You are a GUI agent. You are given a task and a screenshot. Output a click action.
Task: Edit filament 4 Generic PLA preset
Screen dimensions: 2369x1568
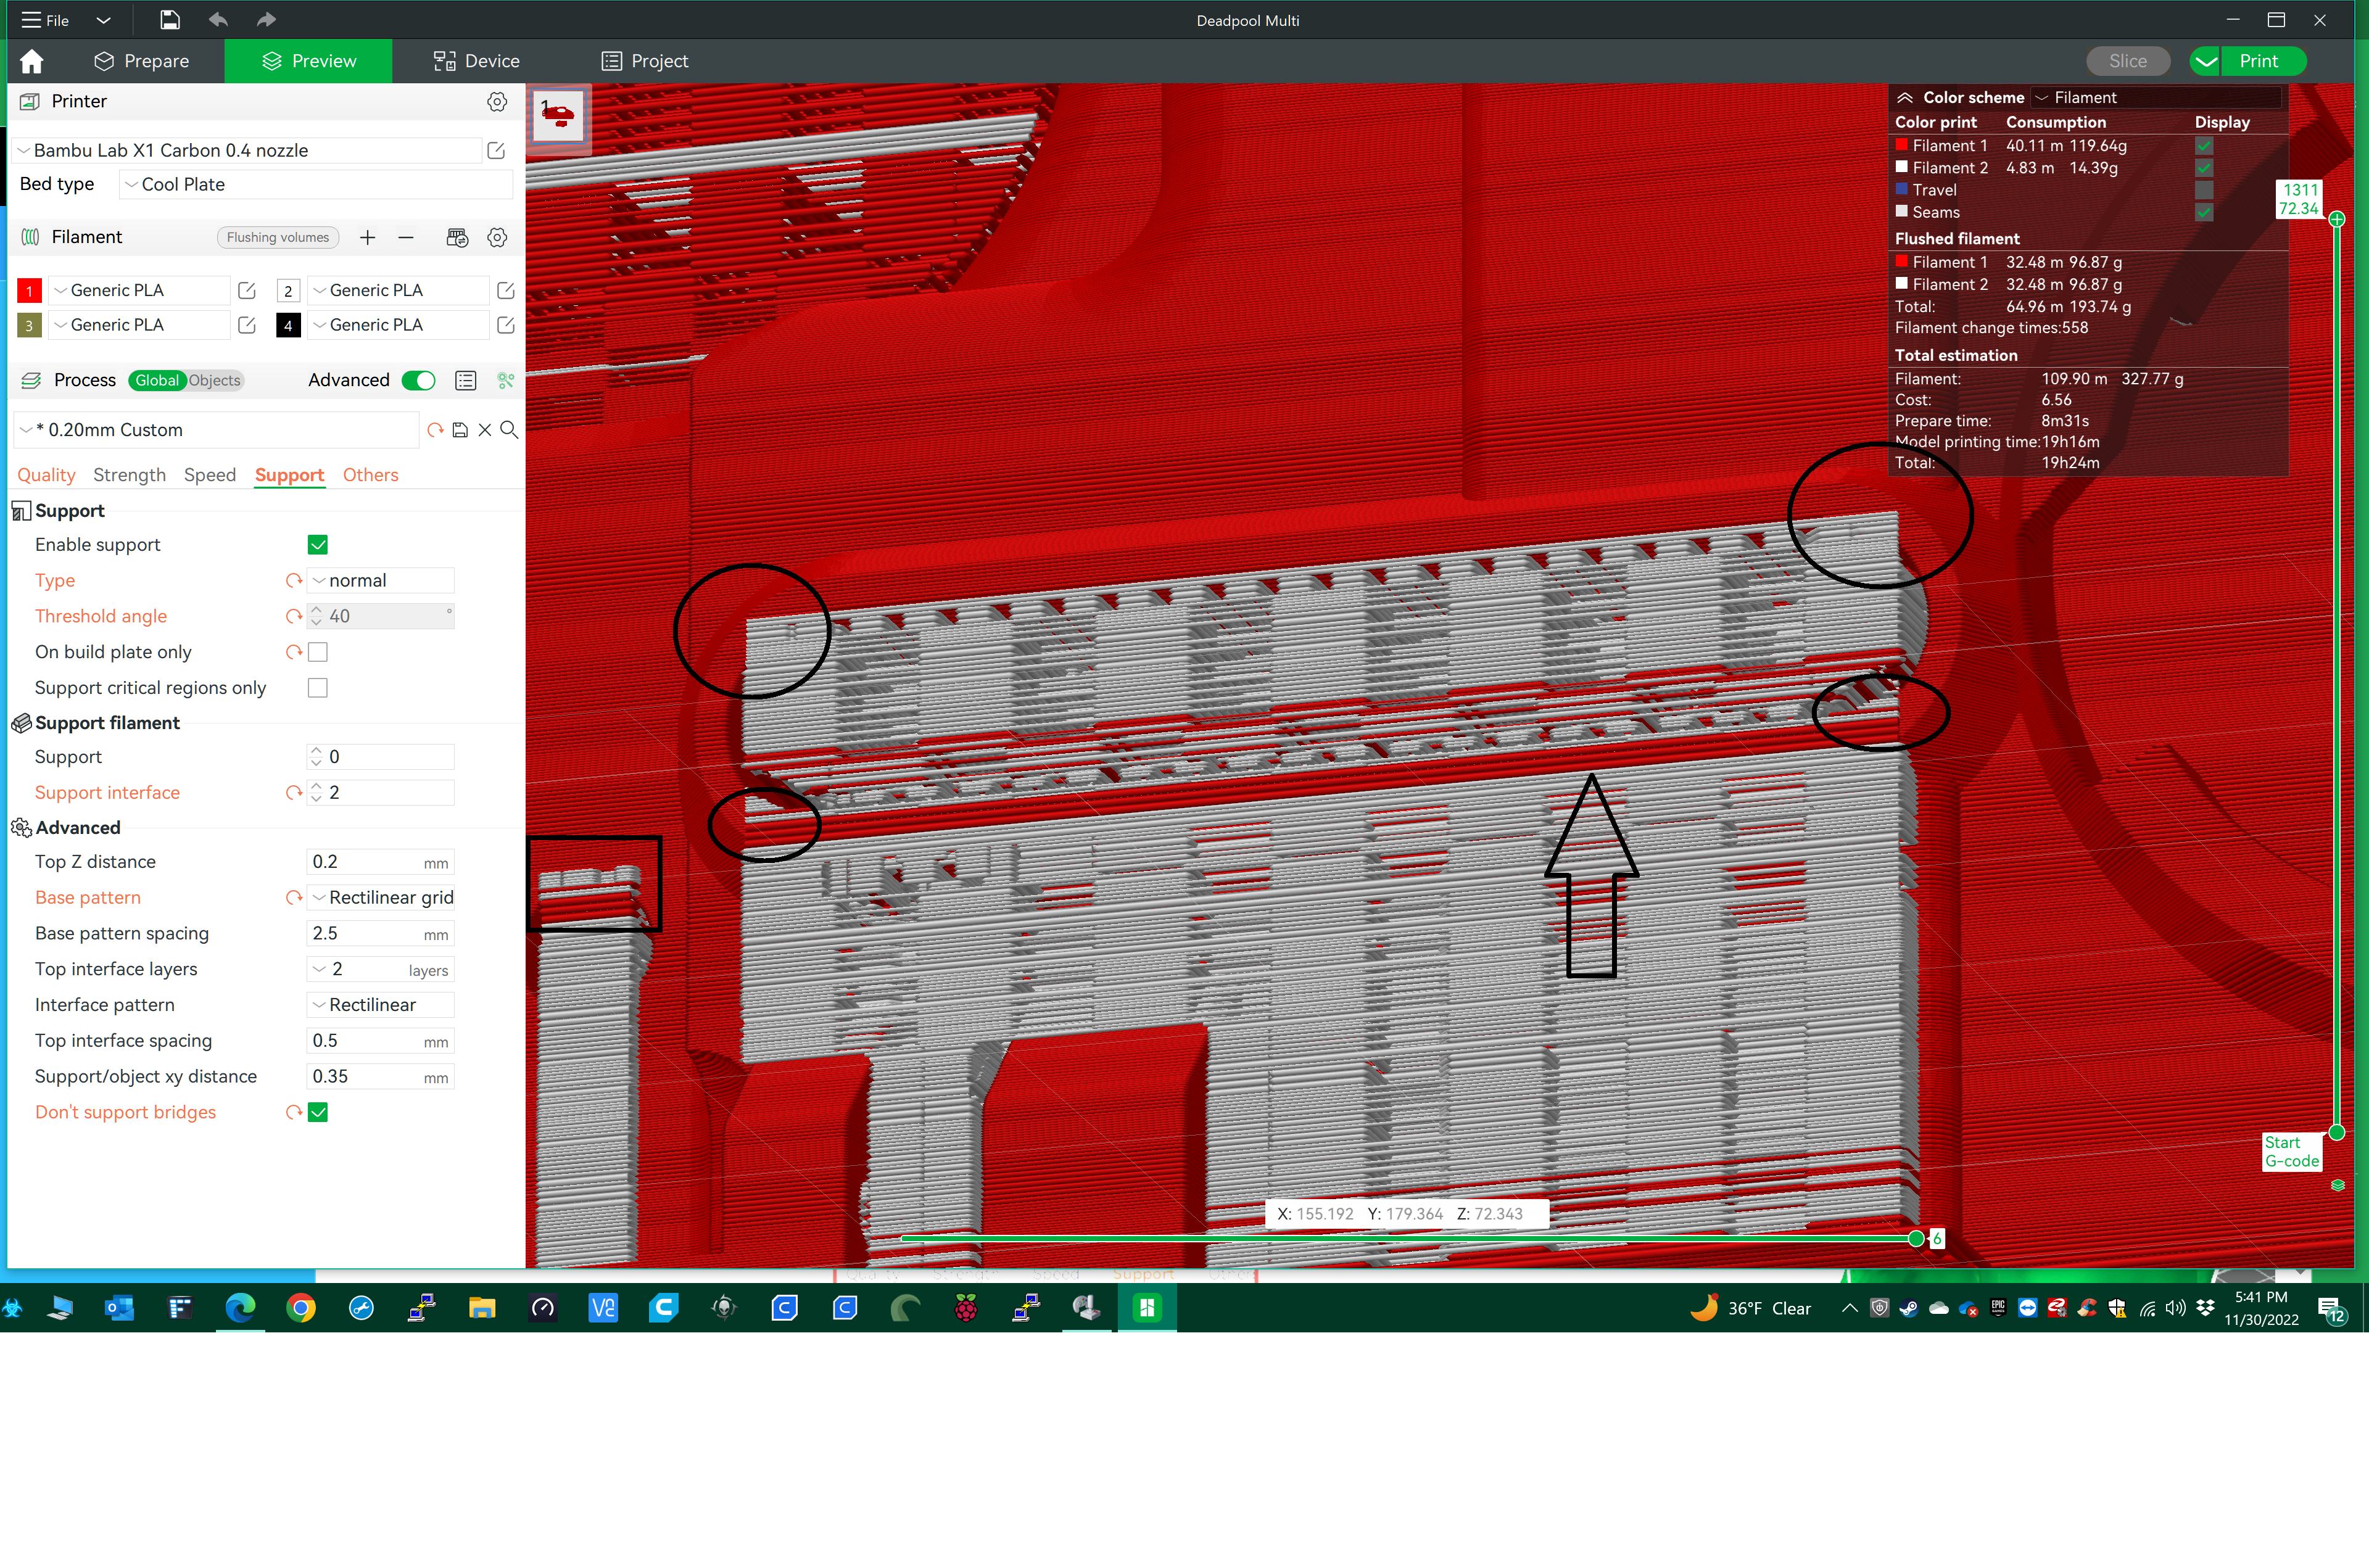coord(506,325)
